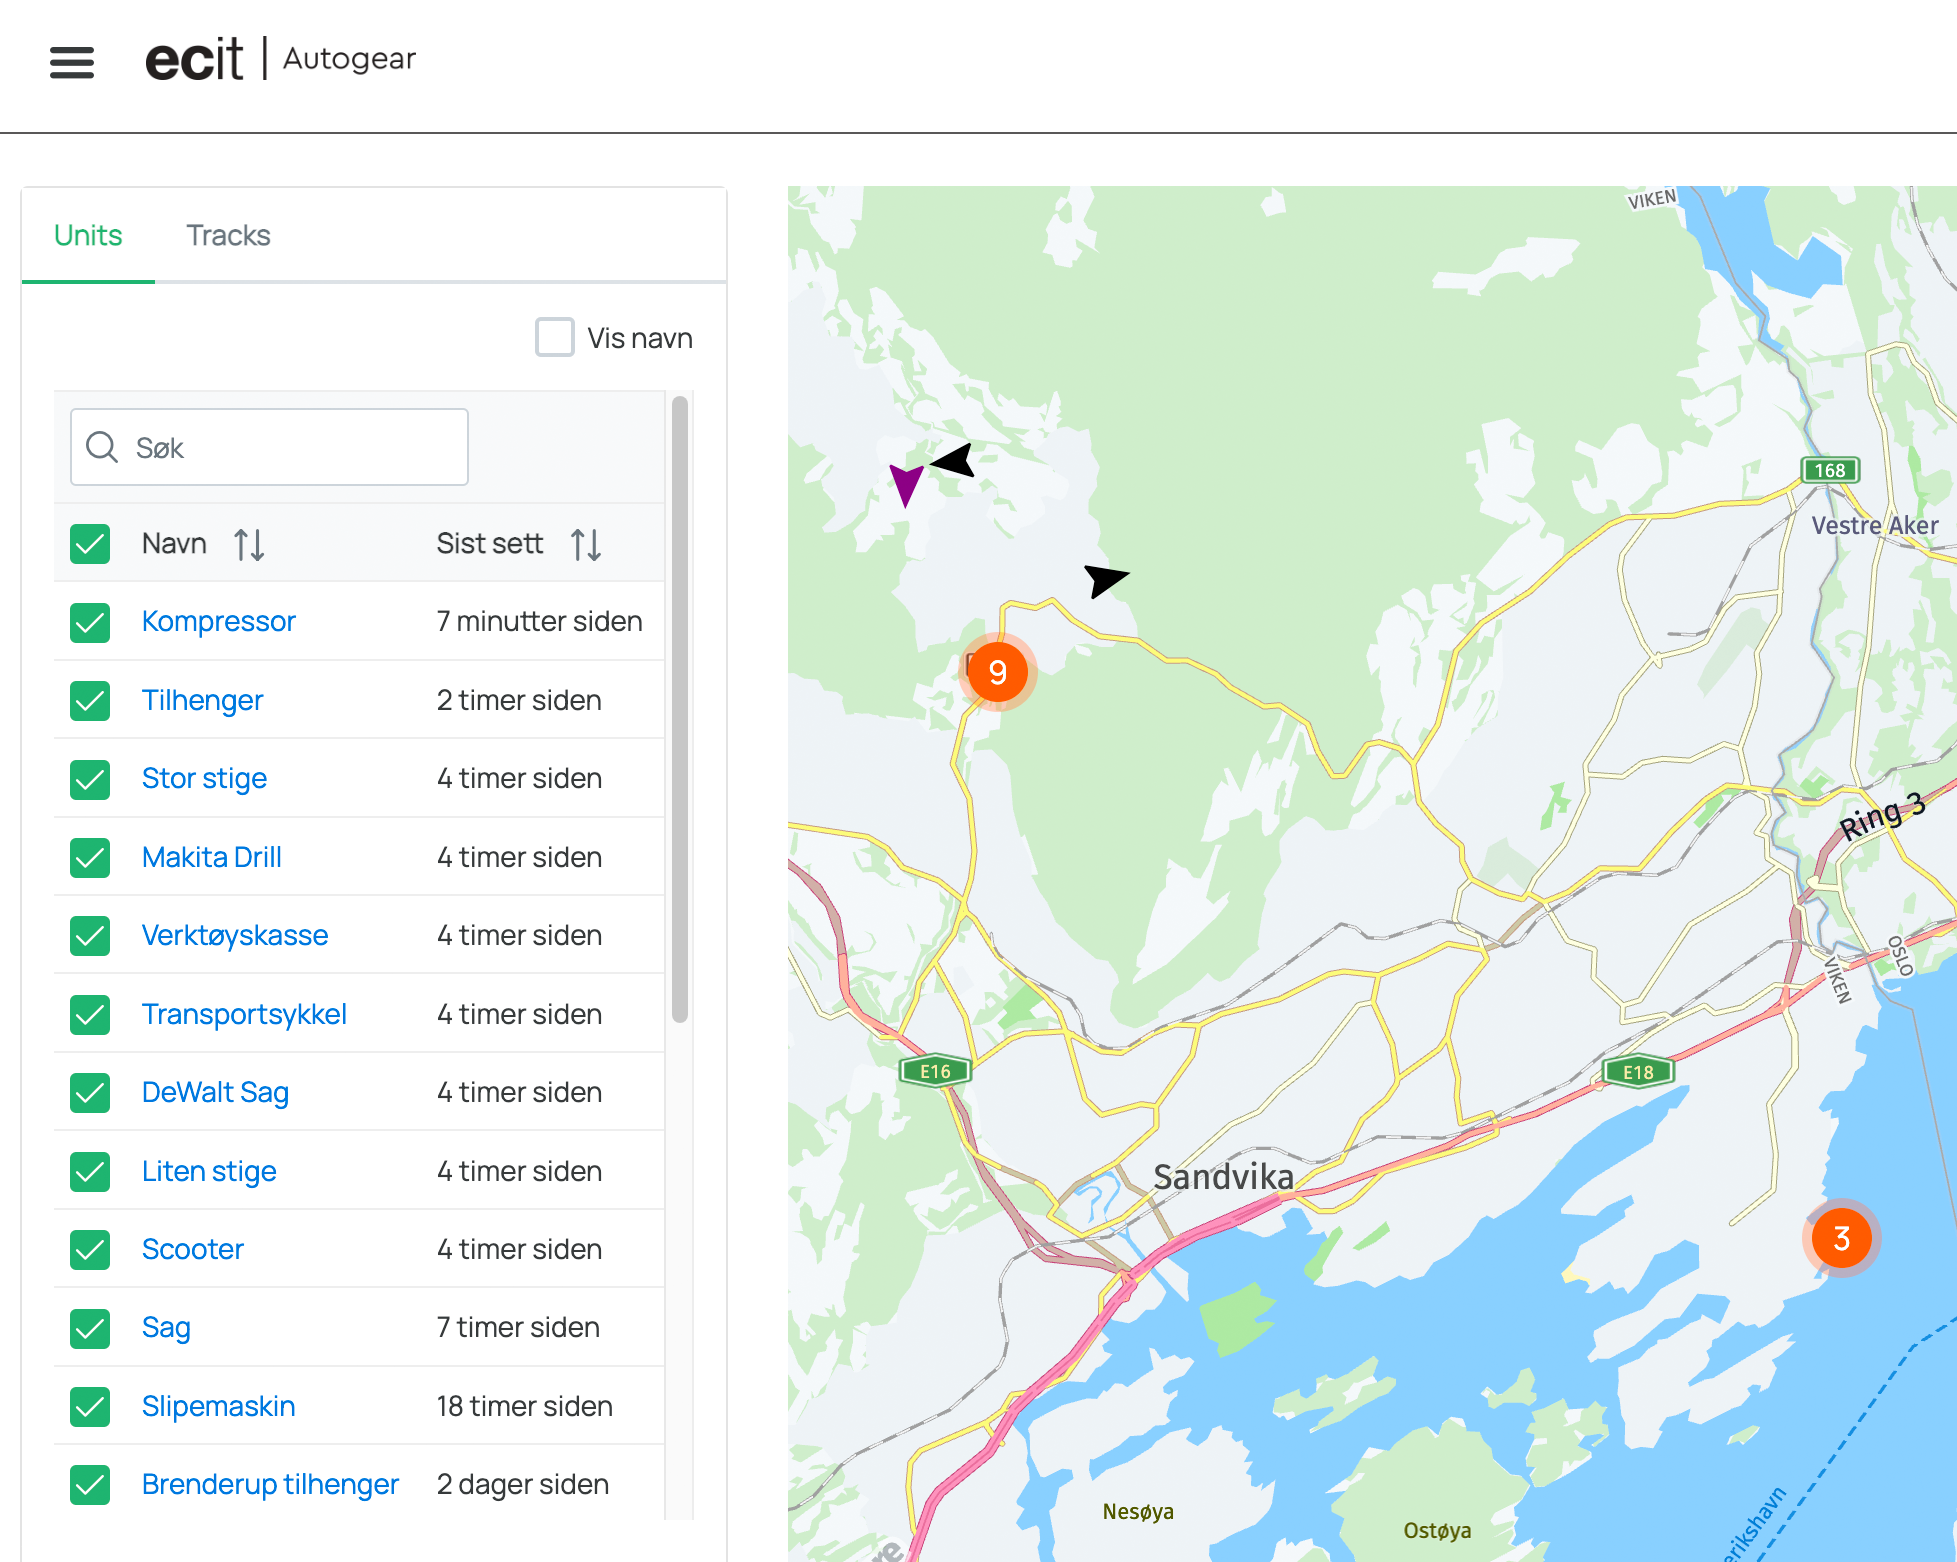Open the Verktøyskasse unit link
The height and width of the screenshot is (1562, 1957).
coord(235,935)
